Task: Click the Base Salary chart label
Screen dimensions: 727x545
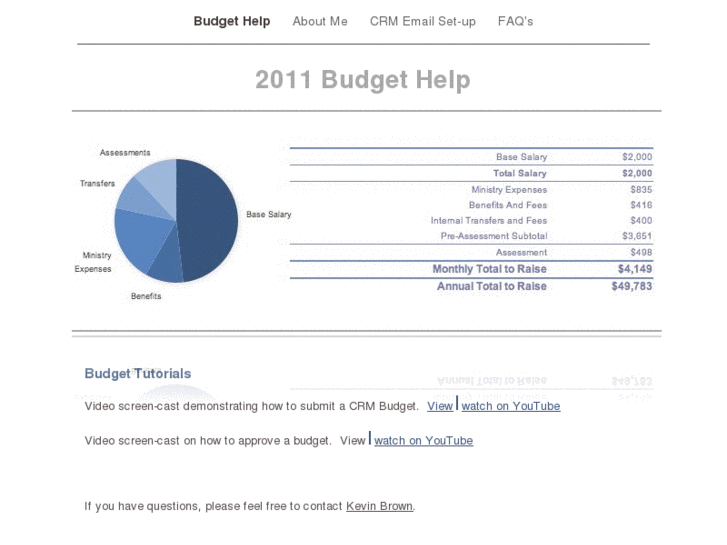Action: pyautogui.click(x=268, y=214)
